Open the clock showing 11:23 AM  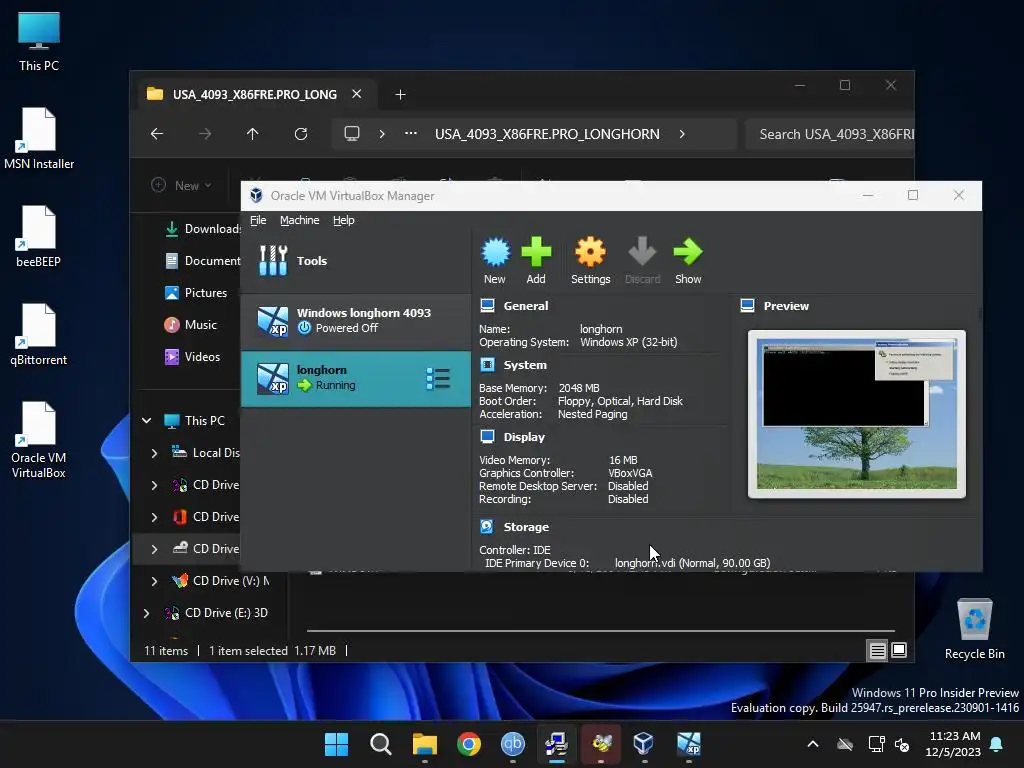tap(953, 744)
